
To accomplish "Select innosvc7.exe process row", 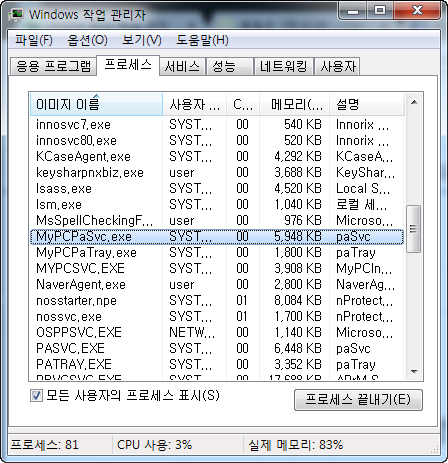I will pos(217,125).
